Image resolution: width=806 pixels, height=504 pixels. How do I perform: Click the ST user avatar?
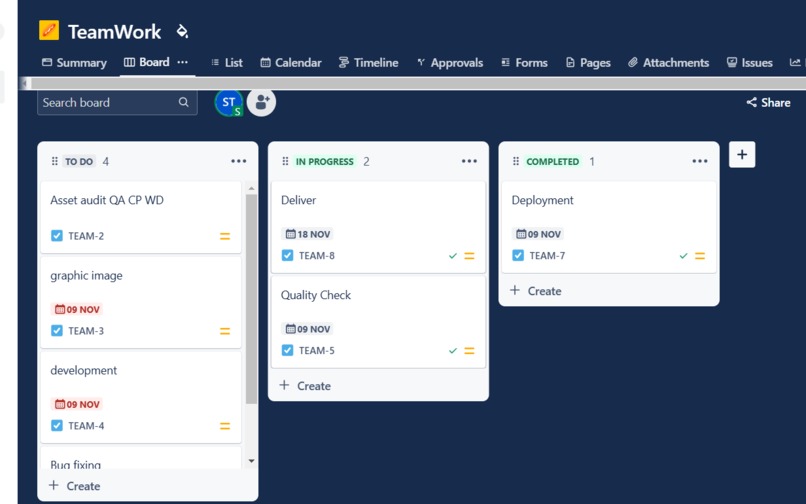[228, 102]
